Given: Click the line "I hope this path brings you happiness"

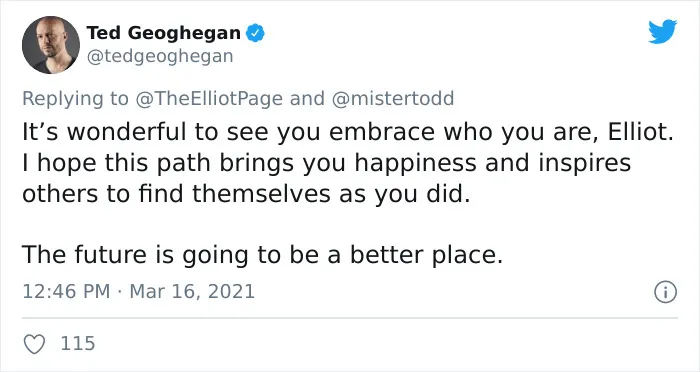Looking at the screenshot, I should (x=250, y=163).
